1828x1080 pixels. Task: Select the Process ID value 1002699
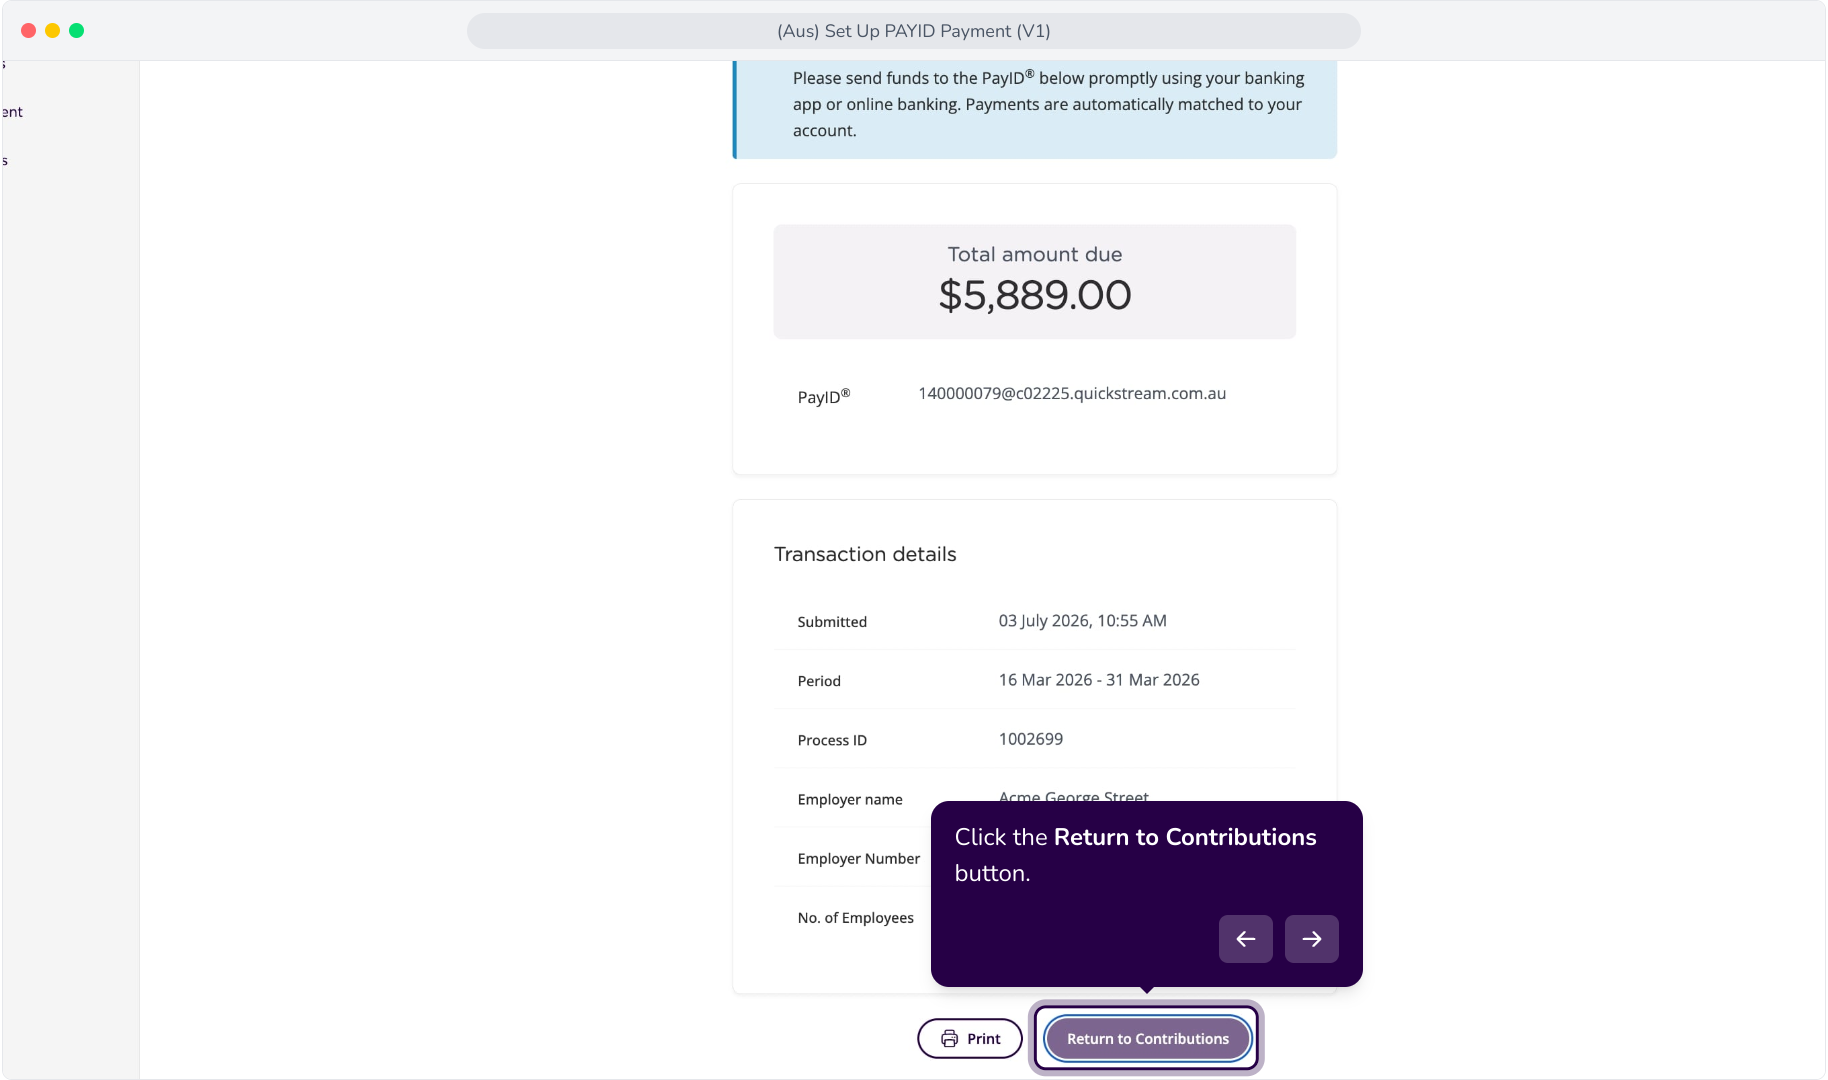1030,739
